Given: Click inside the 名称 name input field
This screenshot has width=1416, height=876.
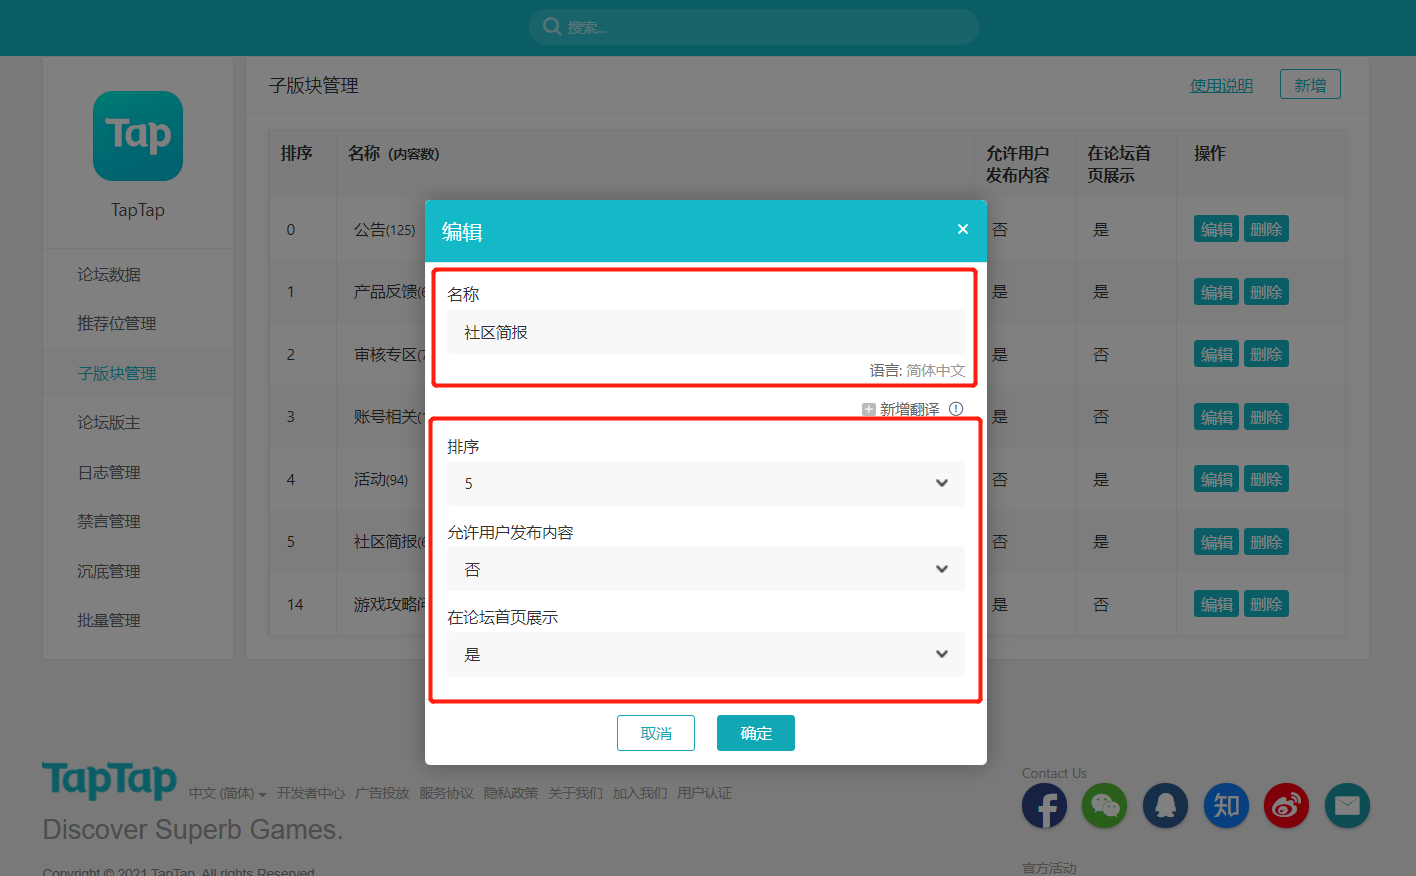Looking at the screenshot, I should pyautogui.click(x=705, y=331).
